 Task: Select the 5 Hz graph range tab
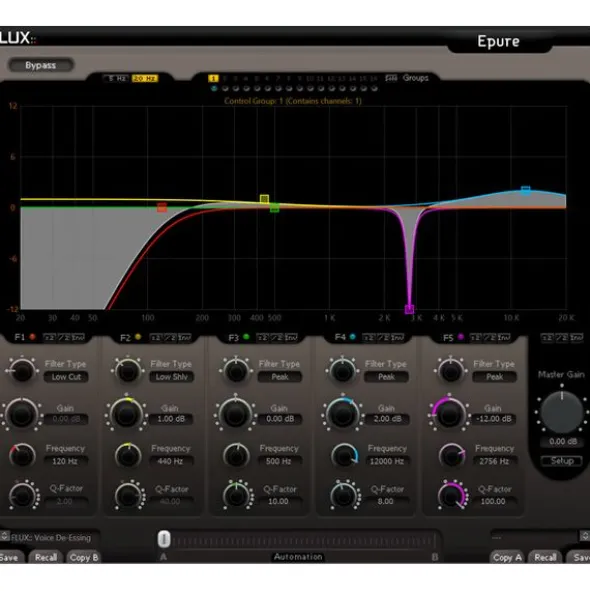point(116,78)
